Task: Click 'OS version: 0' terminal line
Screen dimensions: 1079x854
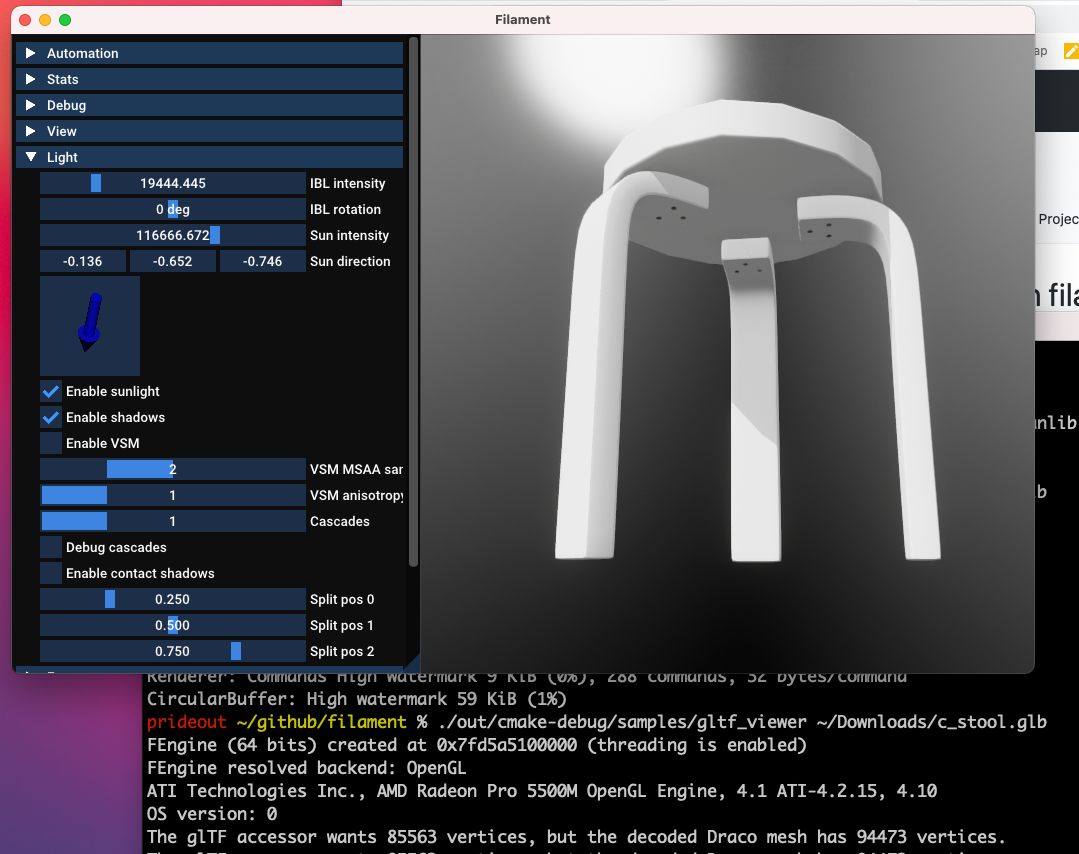Action: tap(212, 814)
